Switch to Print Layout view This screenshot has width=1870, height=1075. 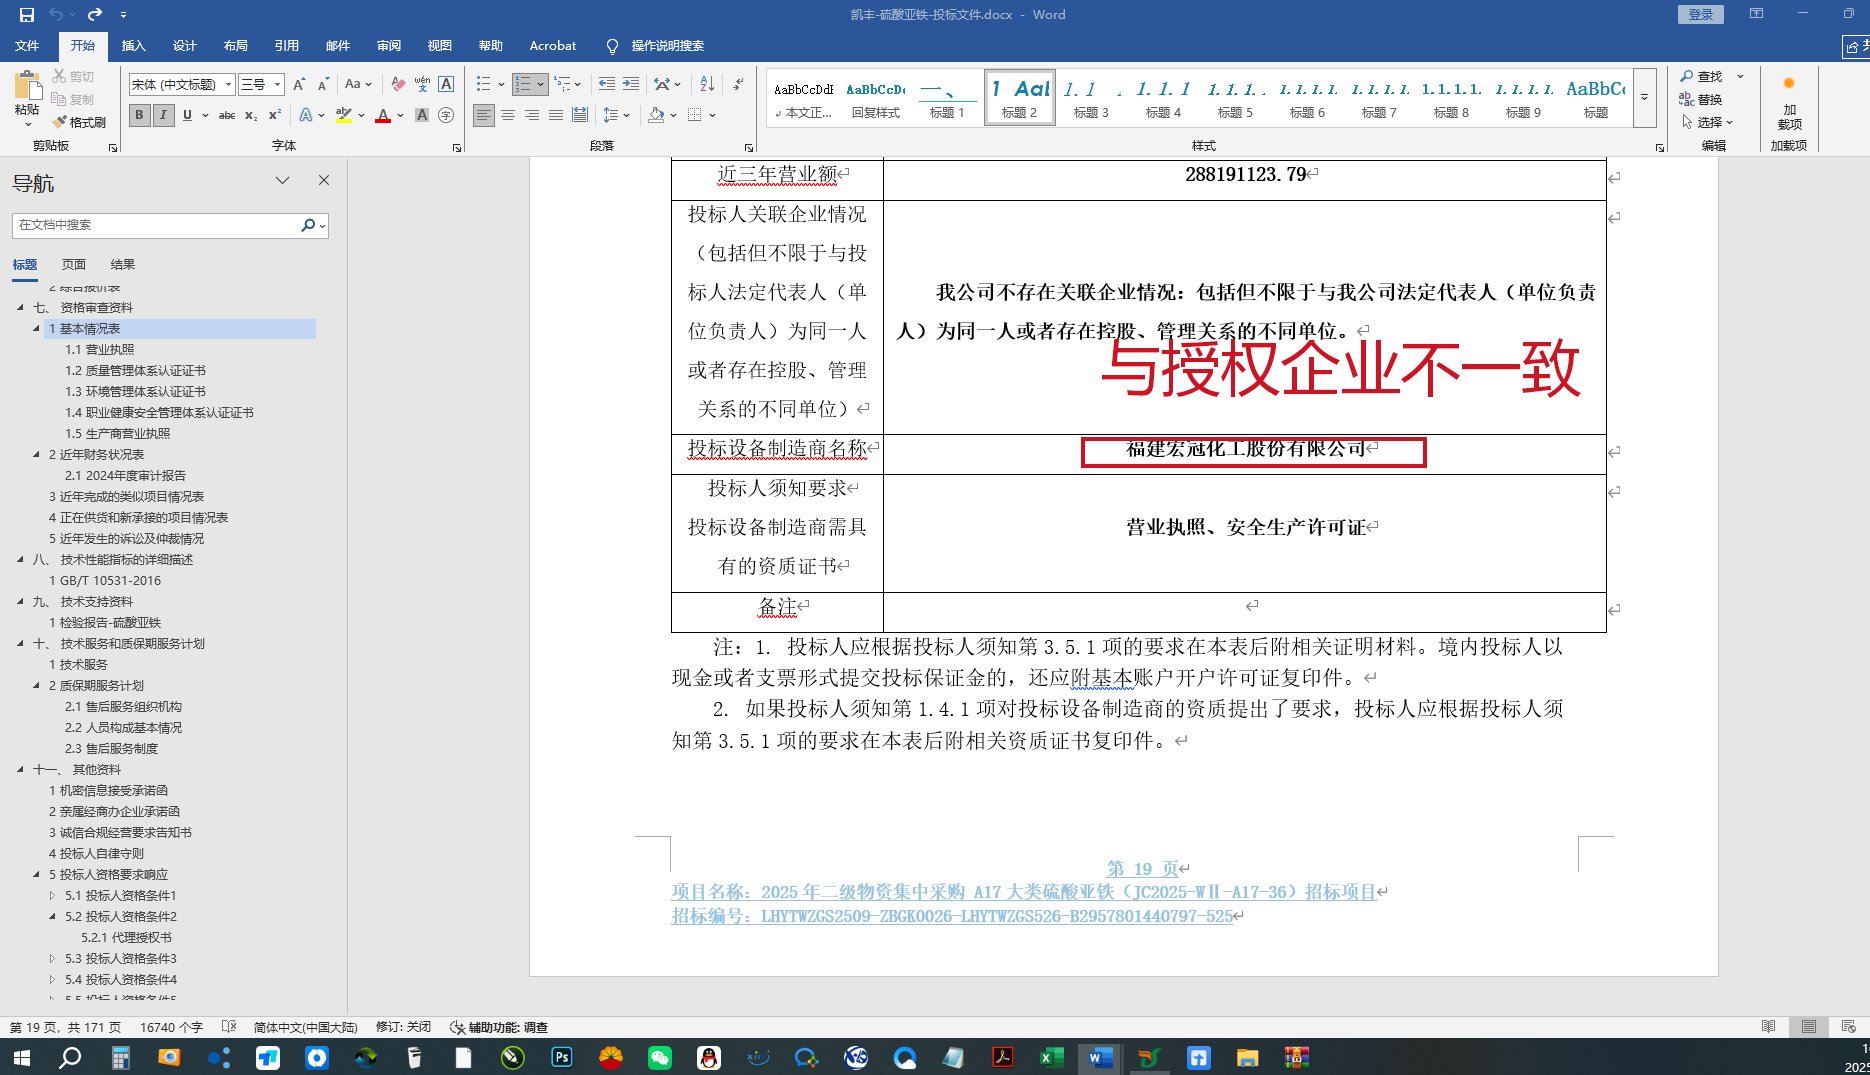(1809, 1027)
